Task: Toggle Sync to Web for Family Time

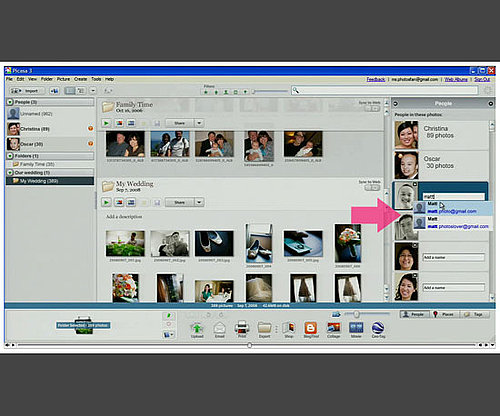Action: click(372, 109)
